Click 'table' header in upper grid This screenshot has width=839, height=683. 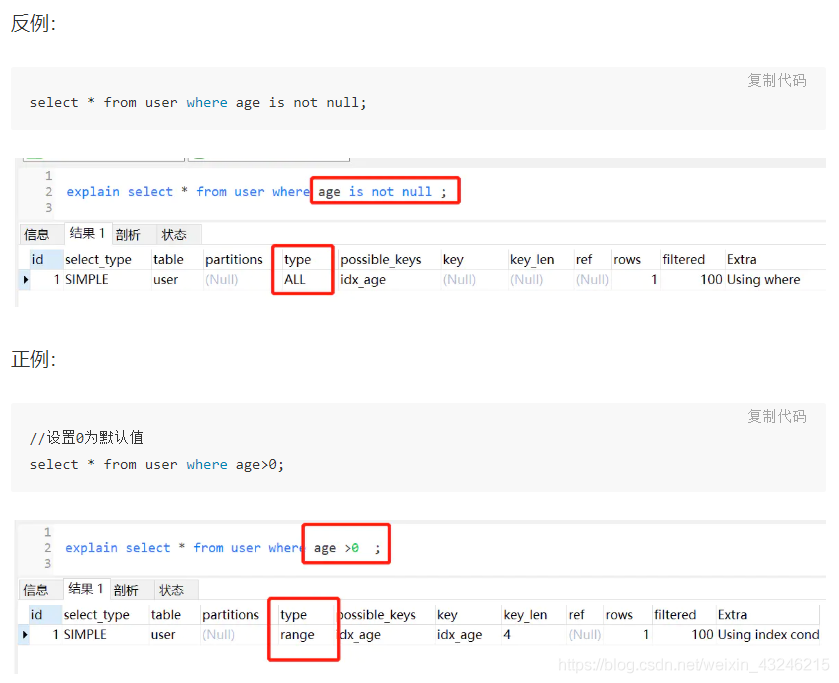tap(168, 260)
